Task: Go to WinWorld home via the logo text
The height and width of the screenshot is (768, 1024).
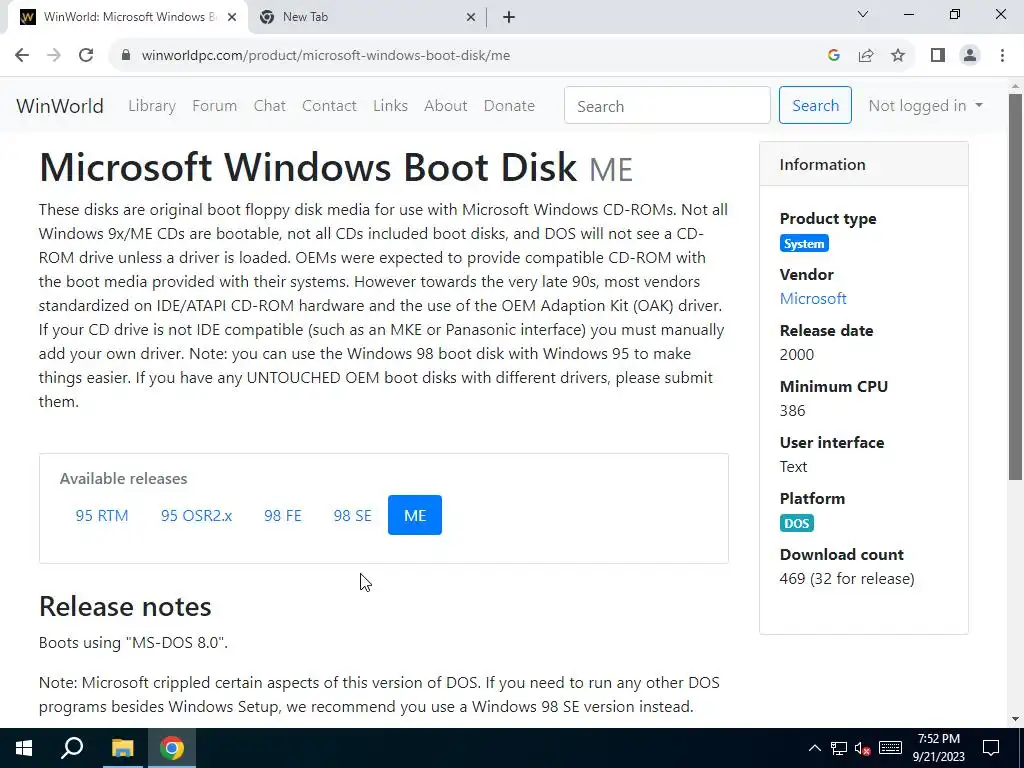Action: pos(59,106)
